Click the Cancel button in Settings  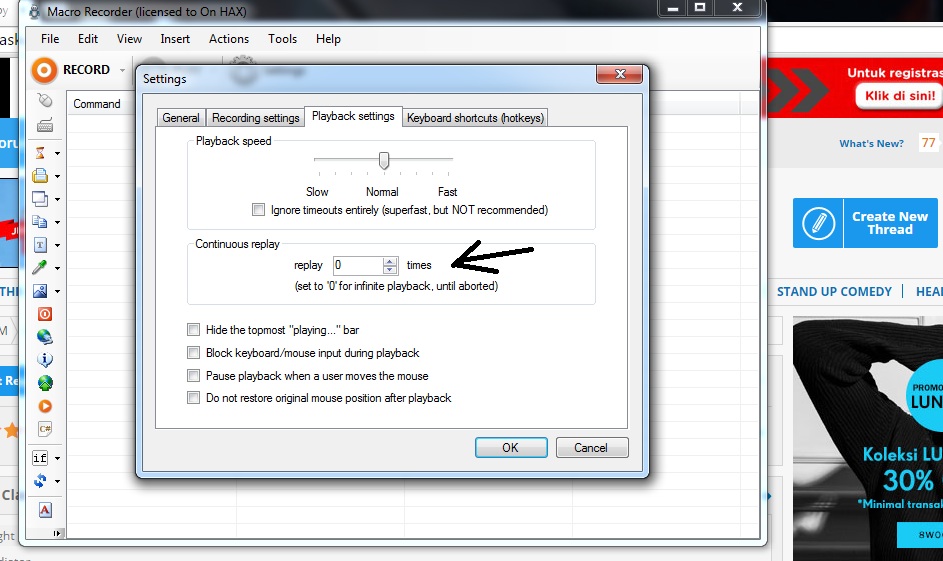(x=592, y=447)
